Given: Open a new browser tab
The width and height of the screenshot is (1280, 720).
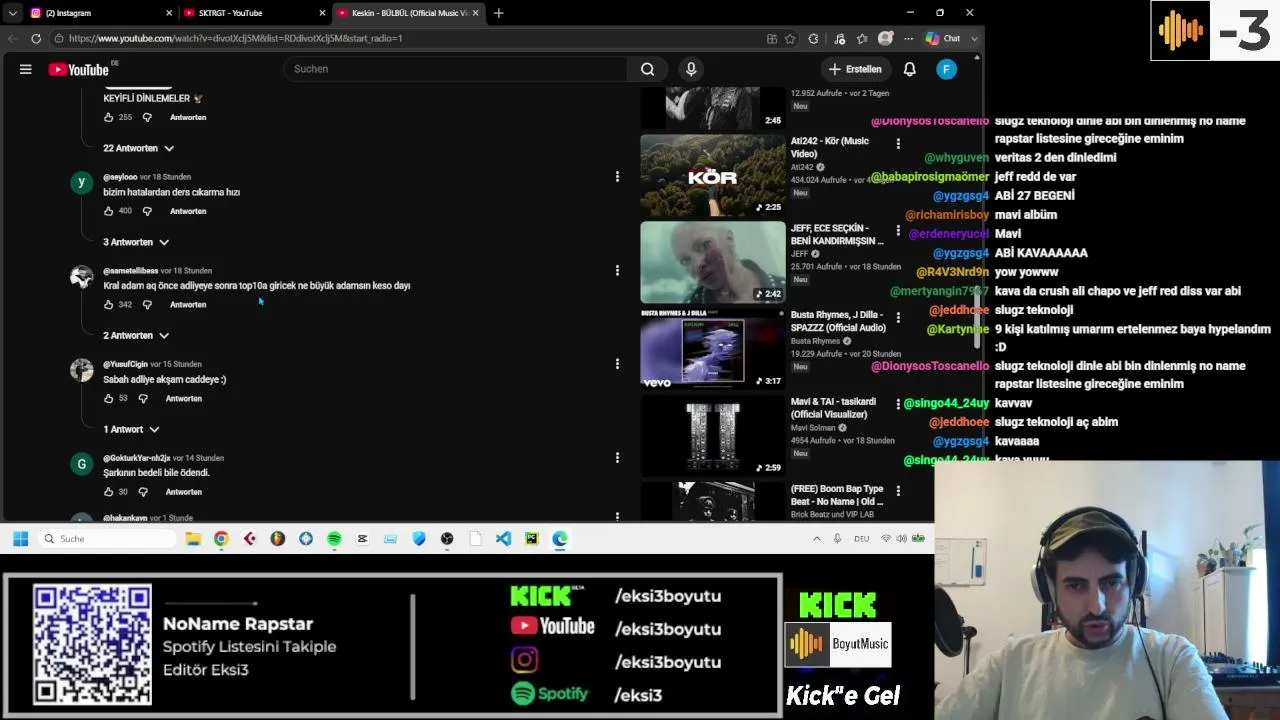Looking at the screenshot, I should pyautogui.click(x=498, y=13).
